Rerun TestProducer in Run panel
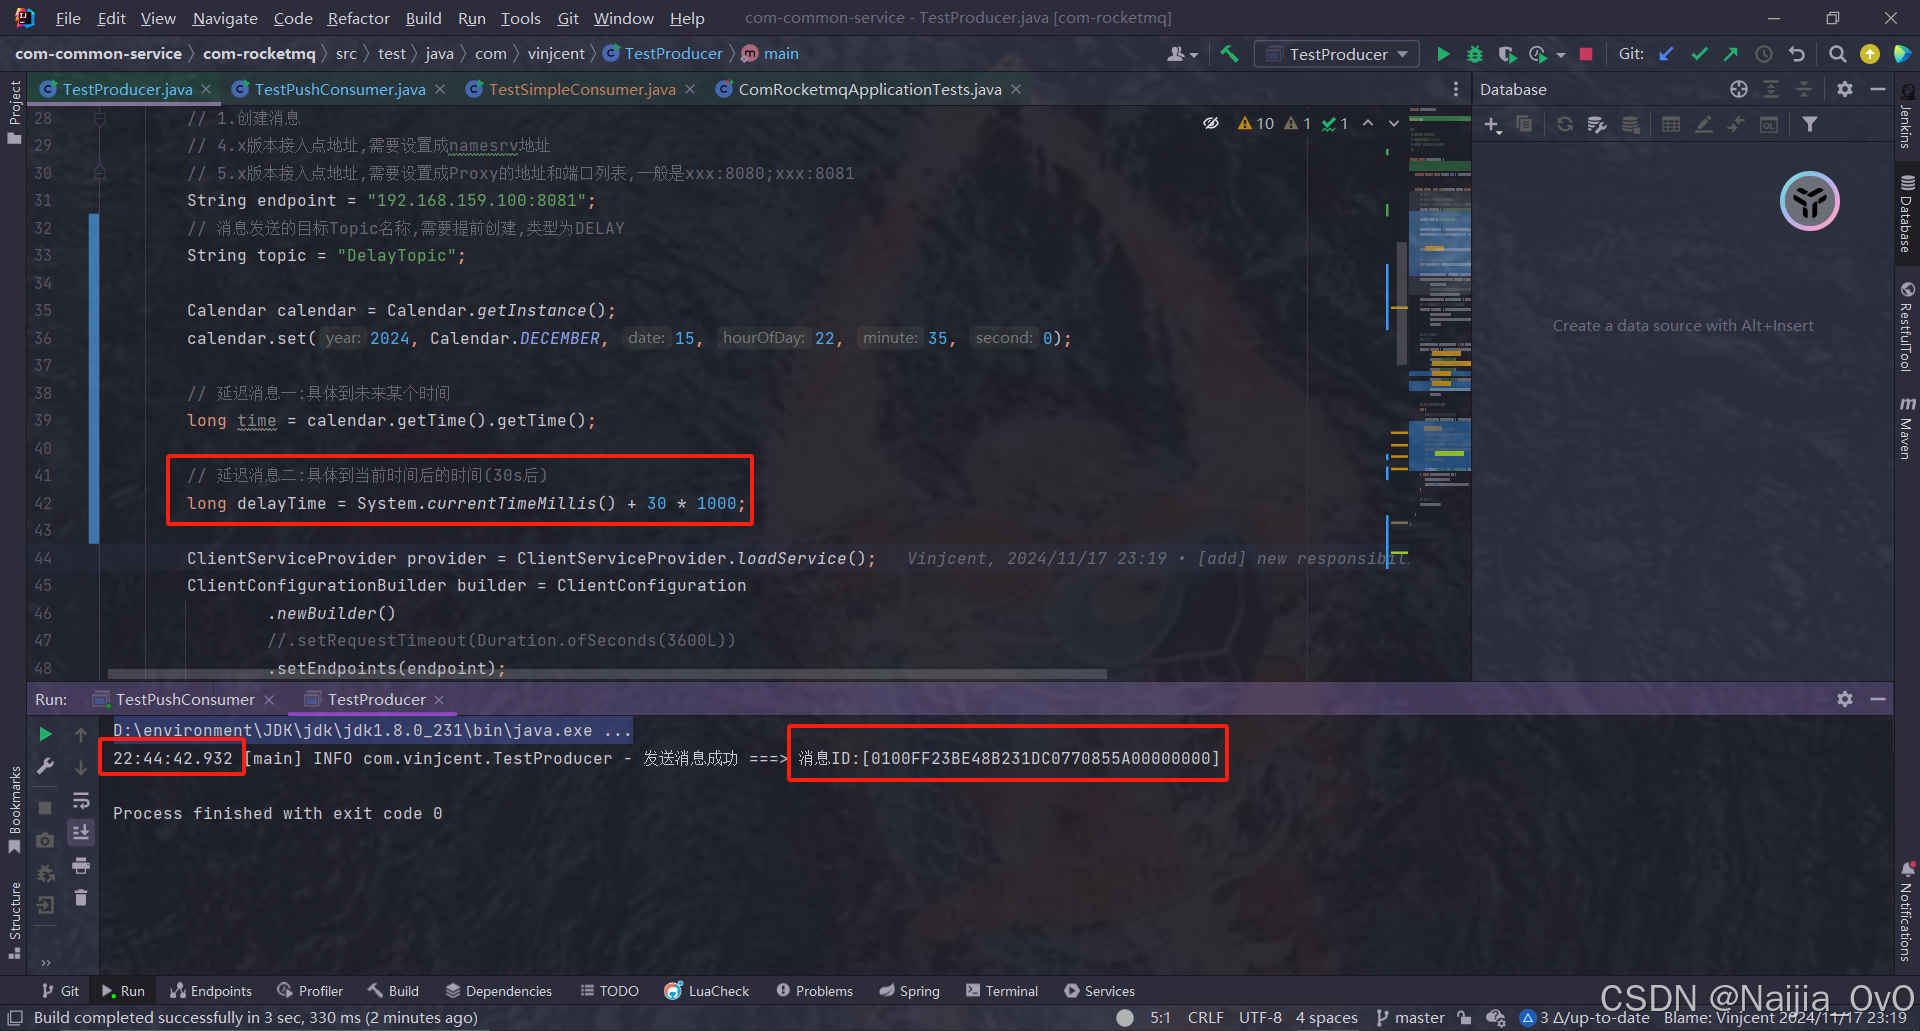The image size is (1920, 1031). tap(45, 734)
